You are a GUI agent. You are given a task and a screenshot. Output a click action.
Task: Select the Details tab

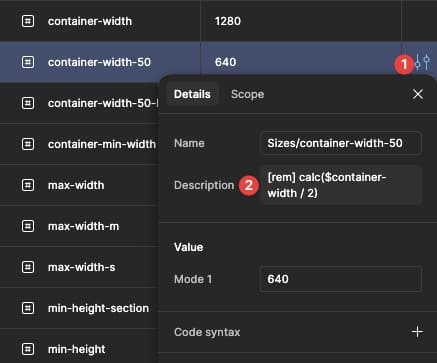pyautogui.click(x=192, y=94)
